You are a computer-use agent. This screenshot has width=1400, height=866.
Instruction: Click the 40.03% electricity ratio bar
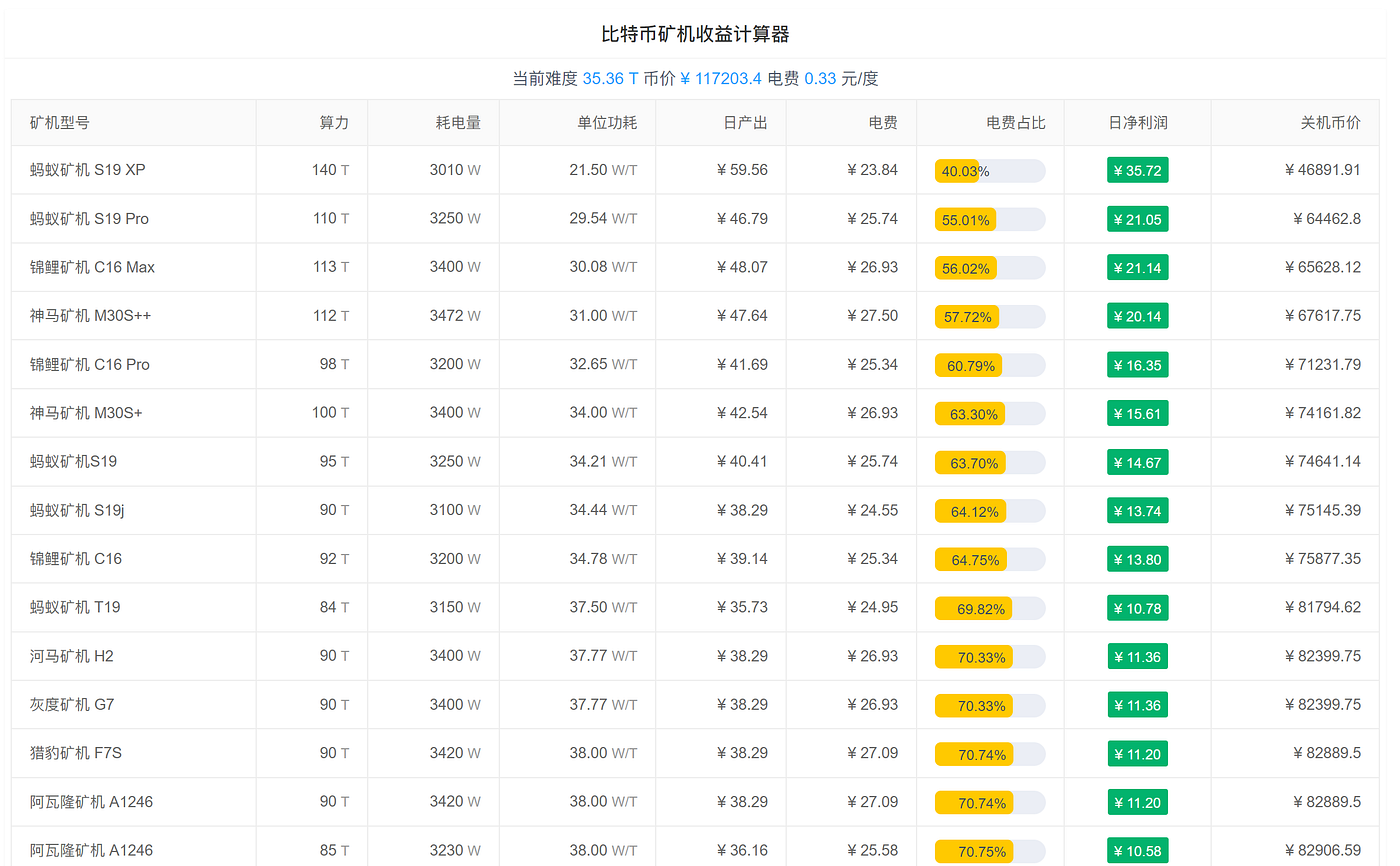(x=990, y=171)
